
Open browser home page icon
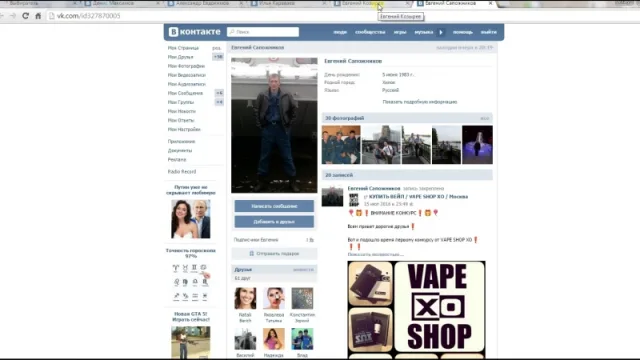click(x=38, y=16)
